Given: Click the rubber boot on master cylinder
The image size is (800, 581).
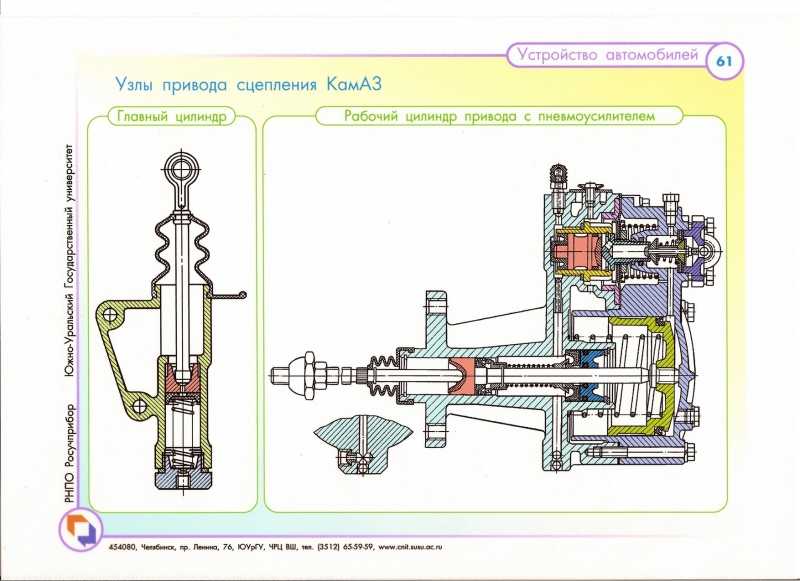Looking at the screenshot, I should [182, 250].
